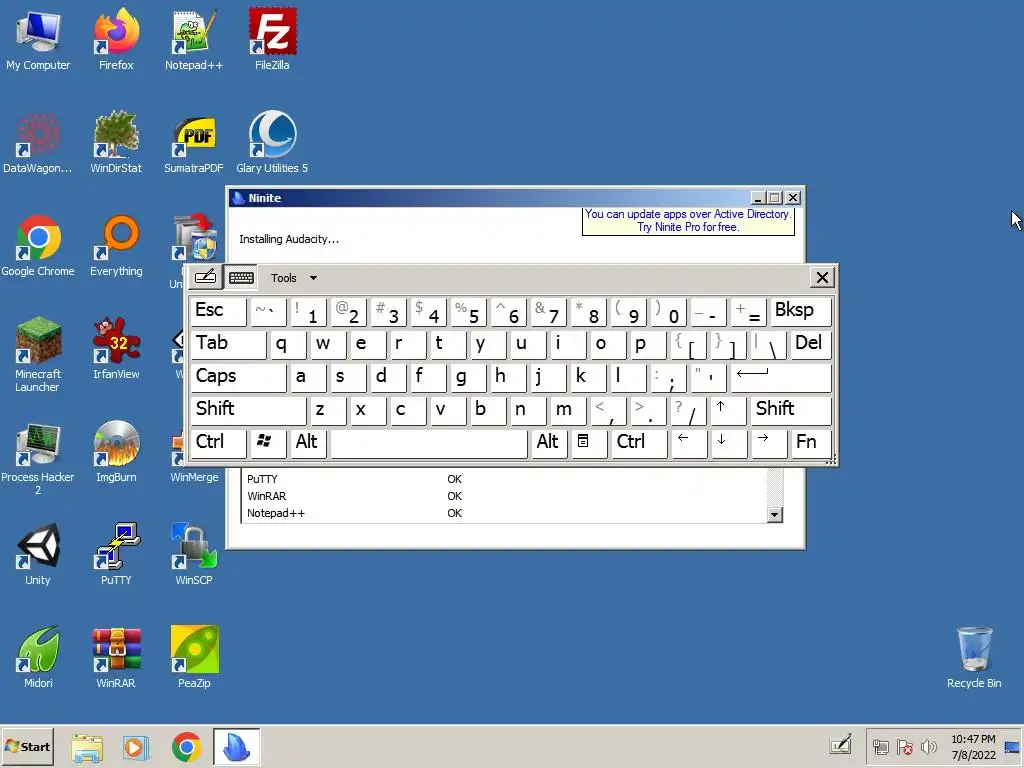
Task: Toggle the right Ctrl key
Action: pos(639,442)
